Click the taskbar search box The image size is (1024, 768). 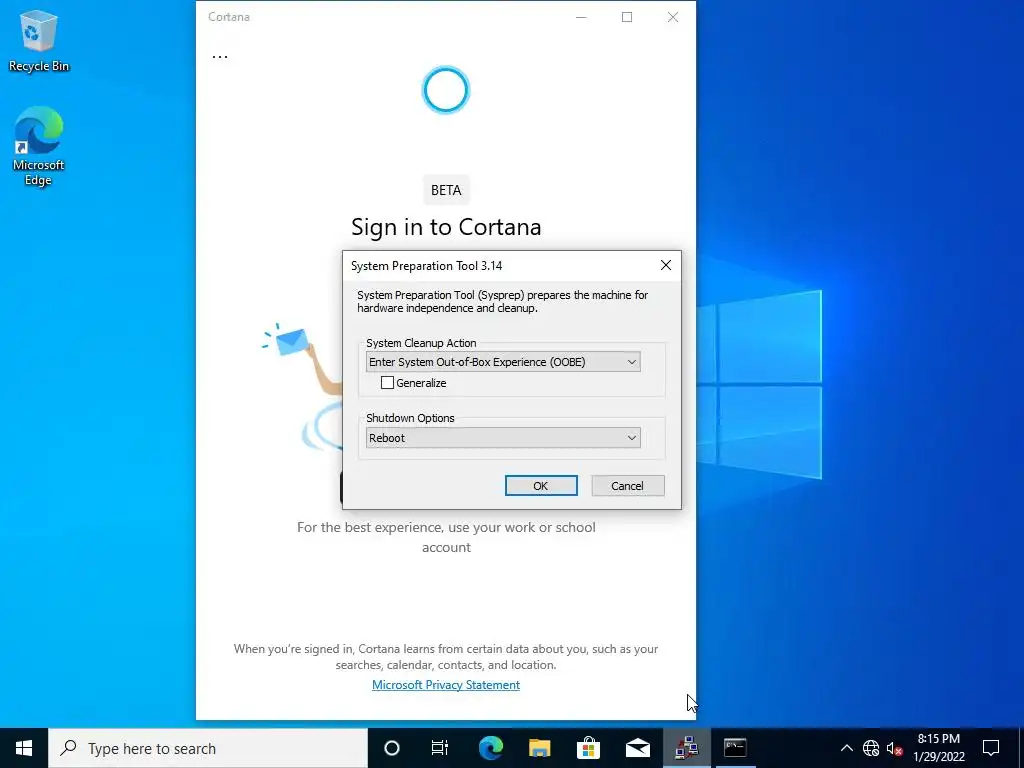click(x=208, y=748)
